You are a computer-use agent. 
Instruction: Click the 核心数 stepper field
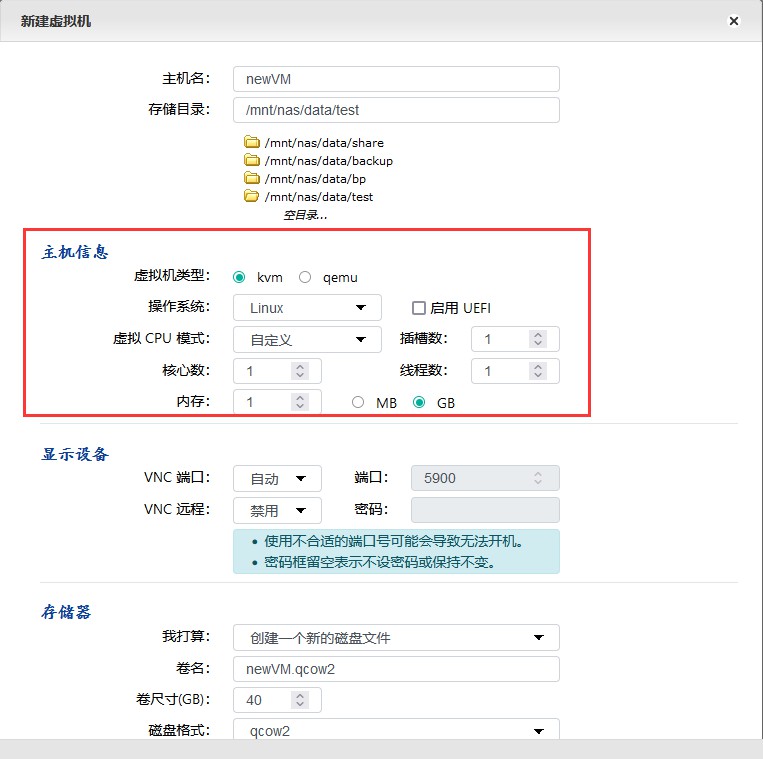point(277,371)
